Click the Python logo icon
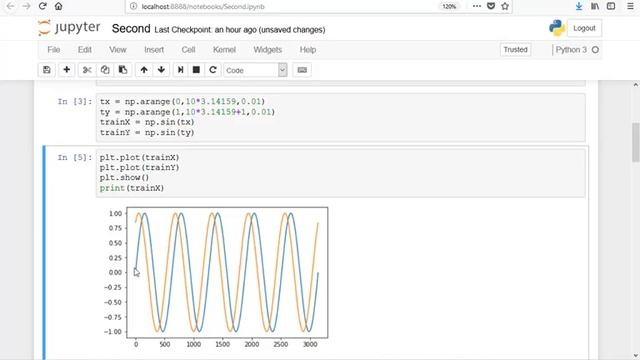The image size is (640, 360). pos(557,28)
